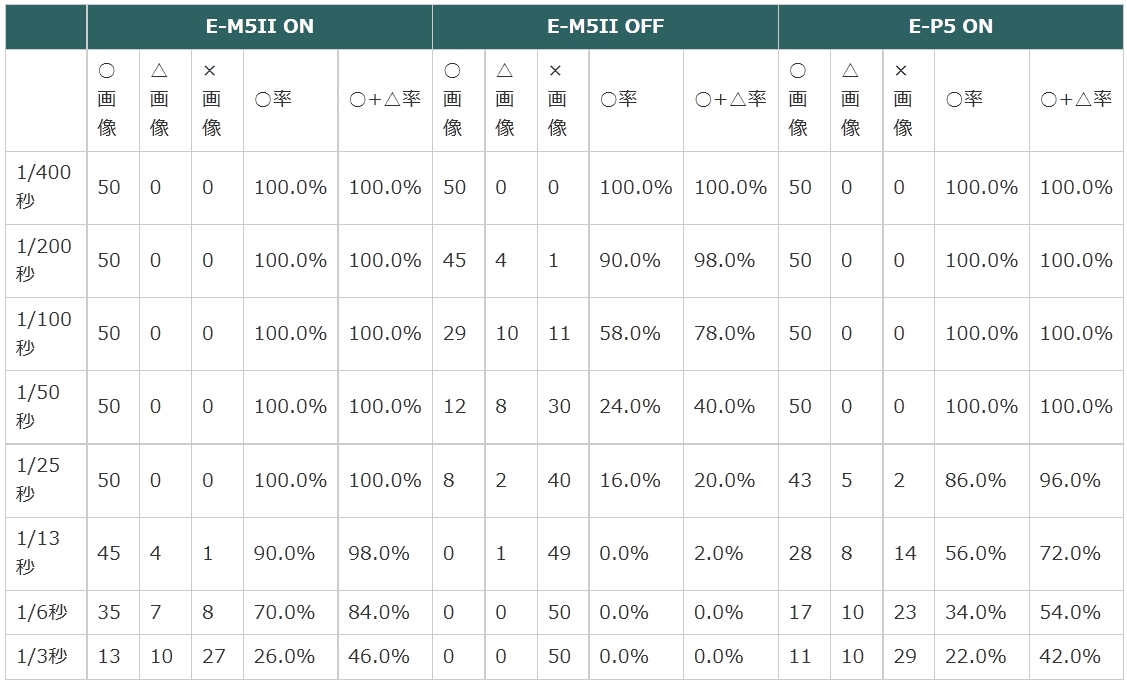
Task: Click the ○+△率 header under E-P5 ON
Action: [1076, 99]
